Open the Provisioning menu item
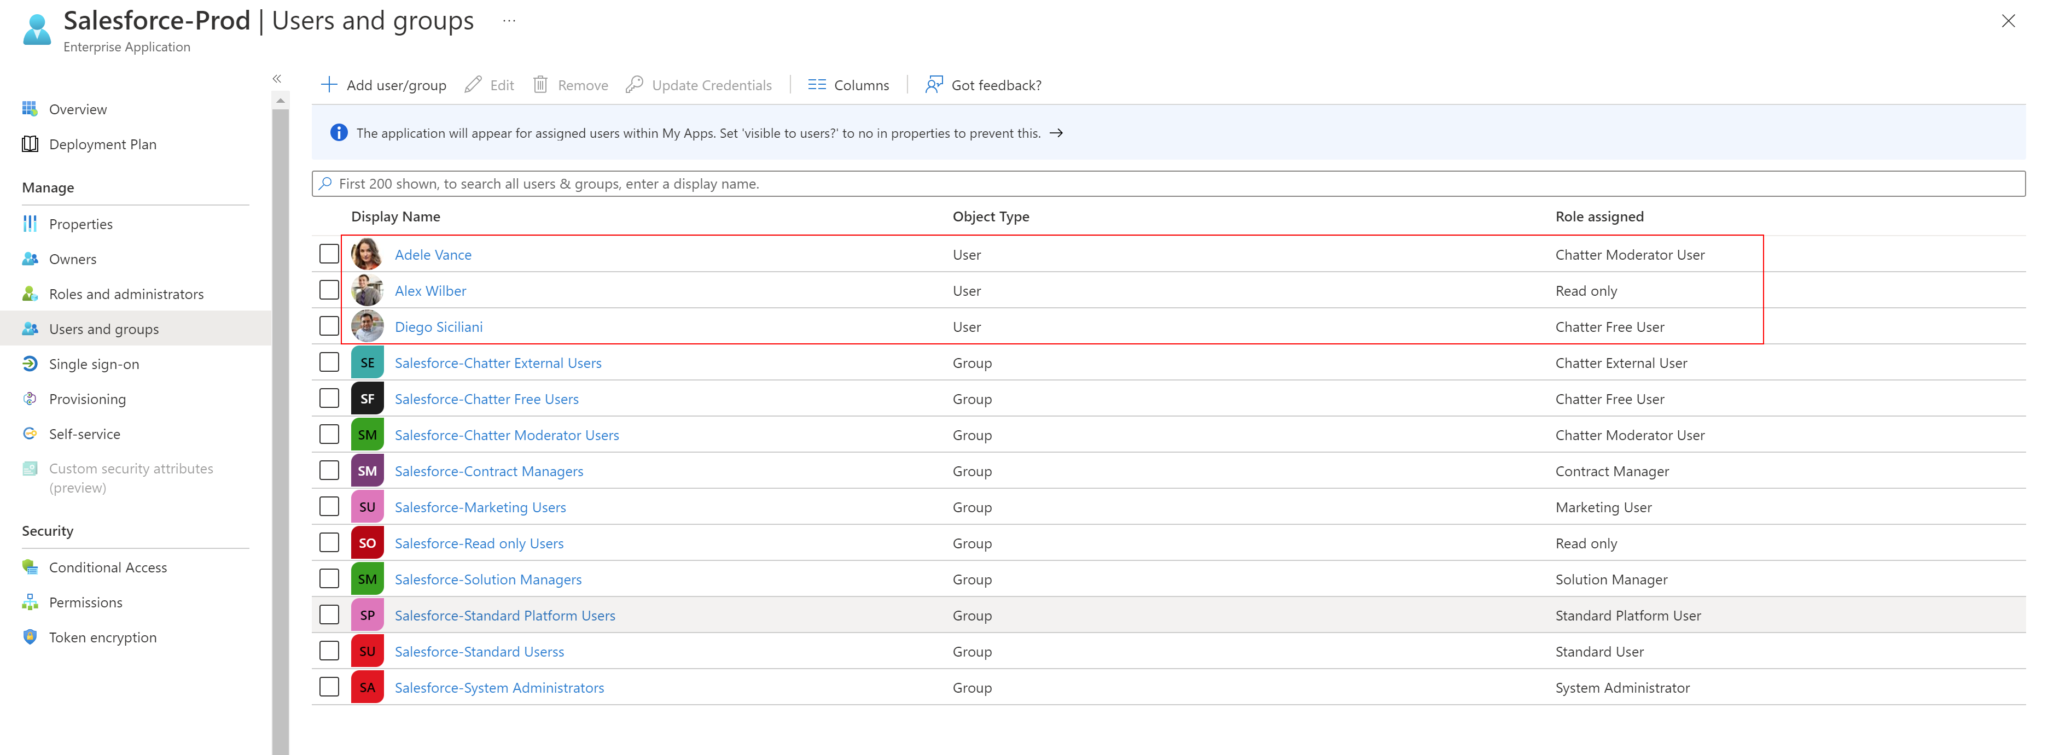 click(87, 399)
